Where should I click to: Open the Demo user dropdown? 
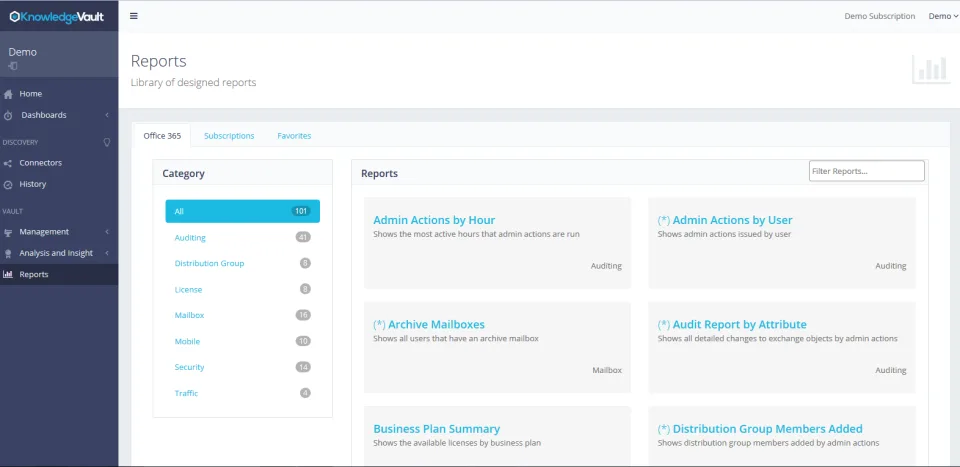pyautogui.click(x=943, y=17)
